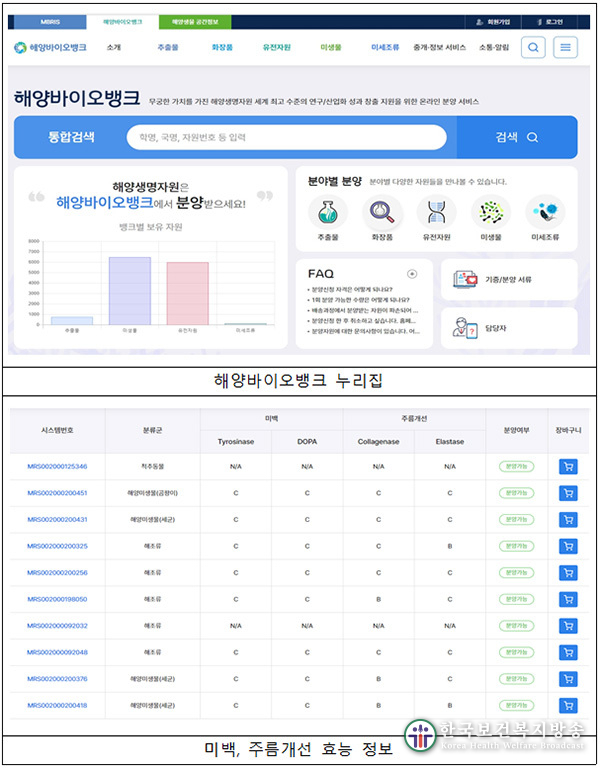Viewport: 600px width, 770px height.
Task: Click the 유전자원 bar in the chart
Action: [188, 293]
